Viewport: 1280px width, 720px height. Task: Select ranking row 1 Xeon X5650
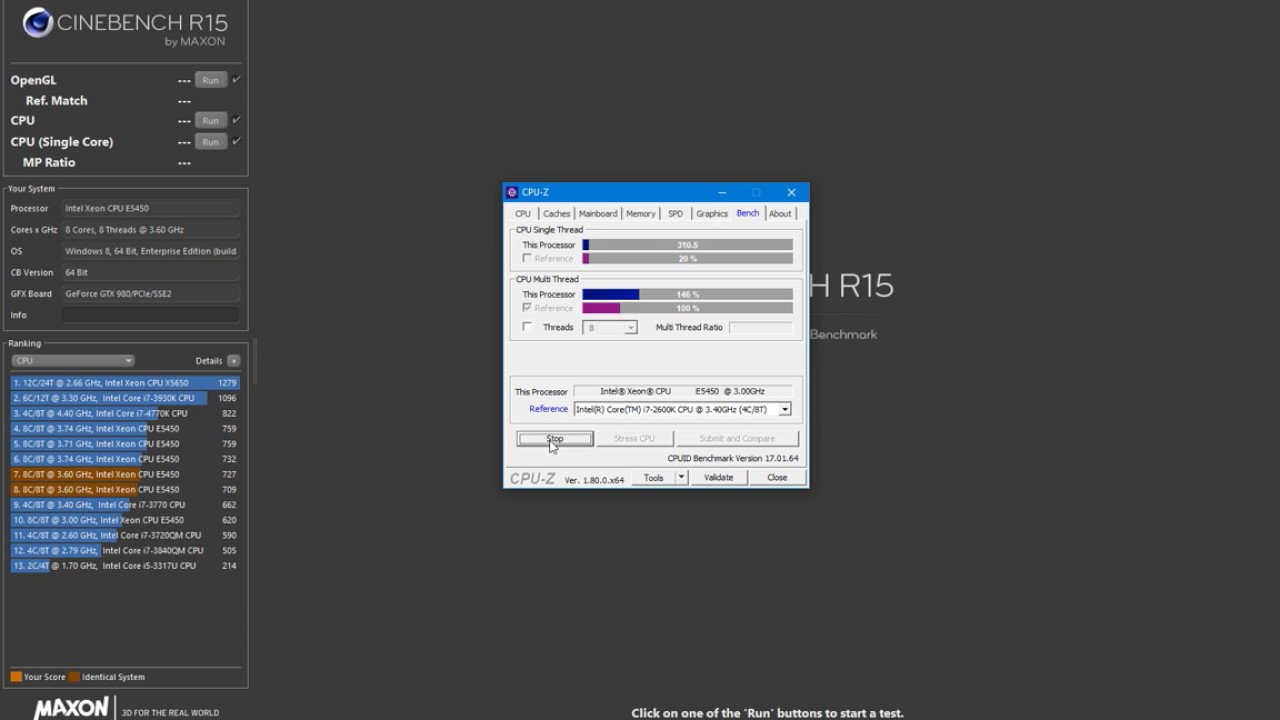point(125,383)
